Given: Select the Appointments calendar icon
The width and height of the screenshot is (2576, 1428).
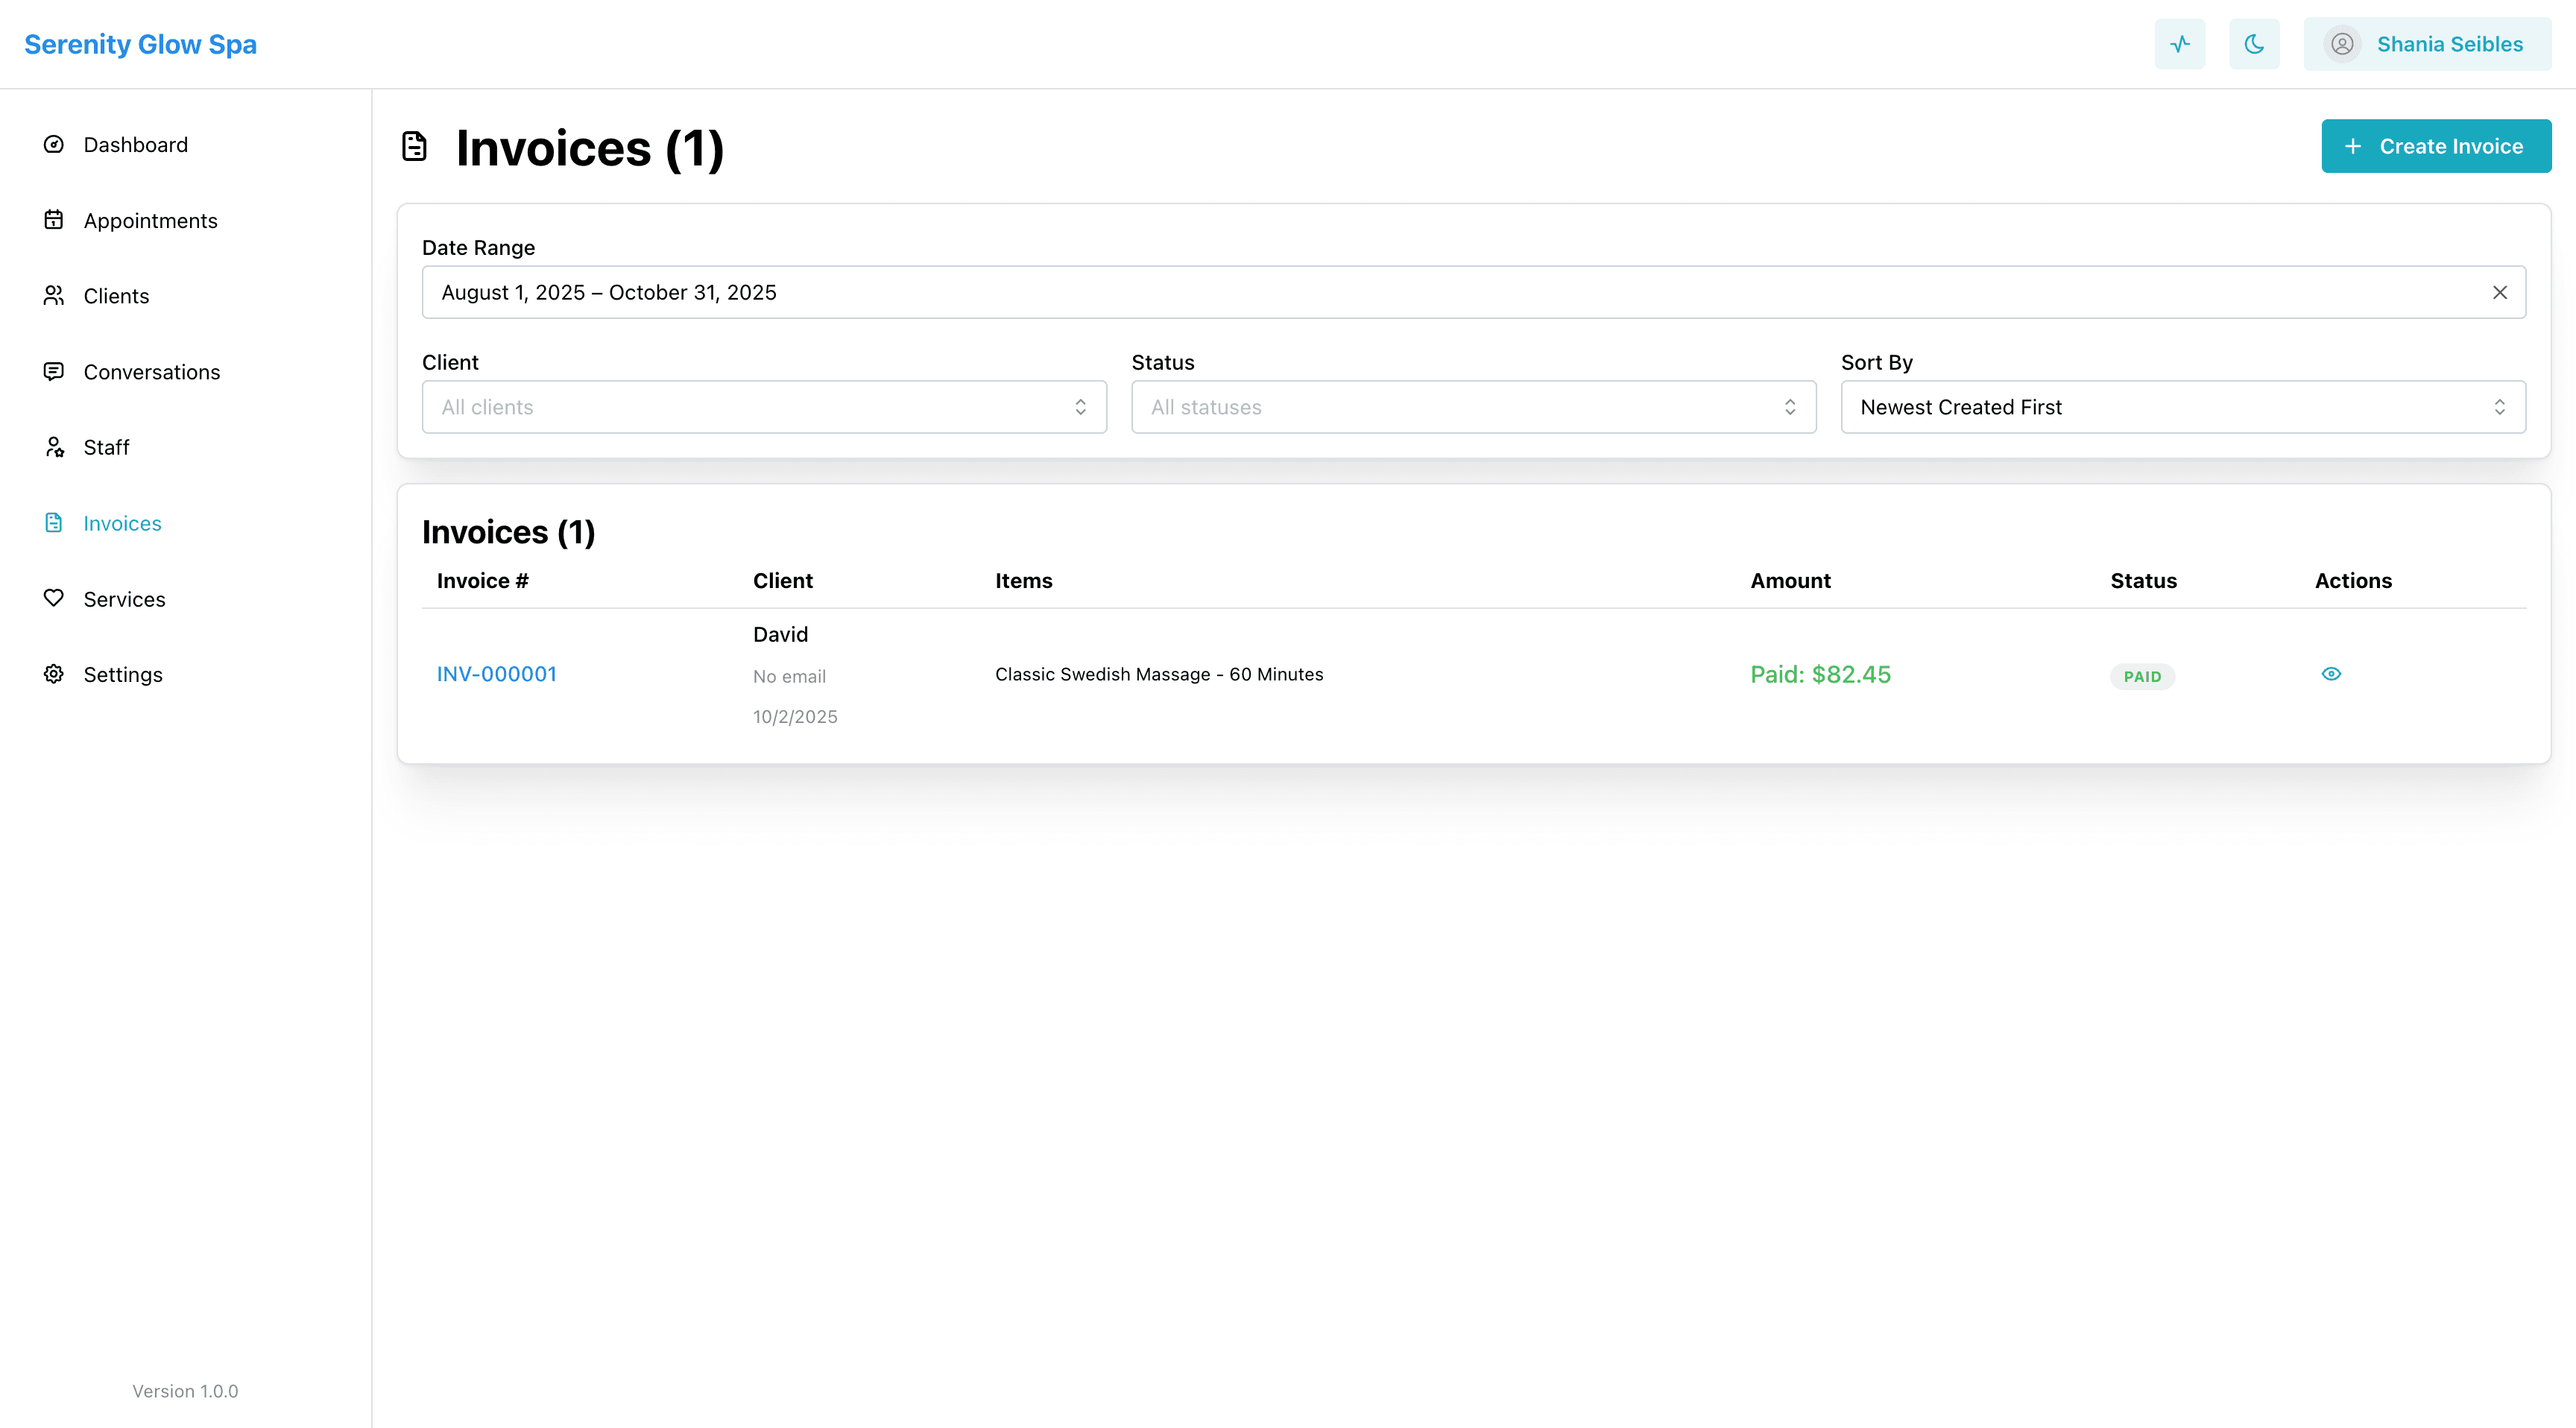Looking at the screenshot, I should (x=54, y=220).
